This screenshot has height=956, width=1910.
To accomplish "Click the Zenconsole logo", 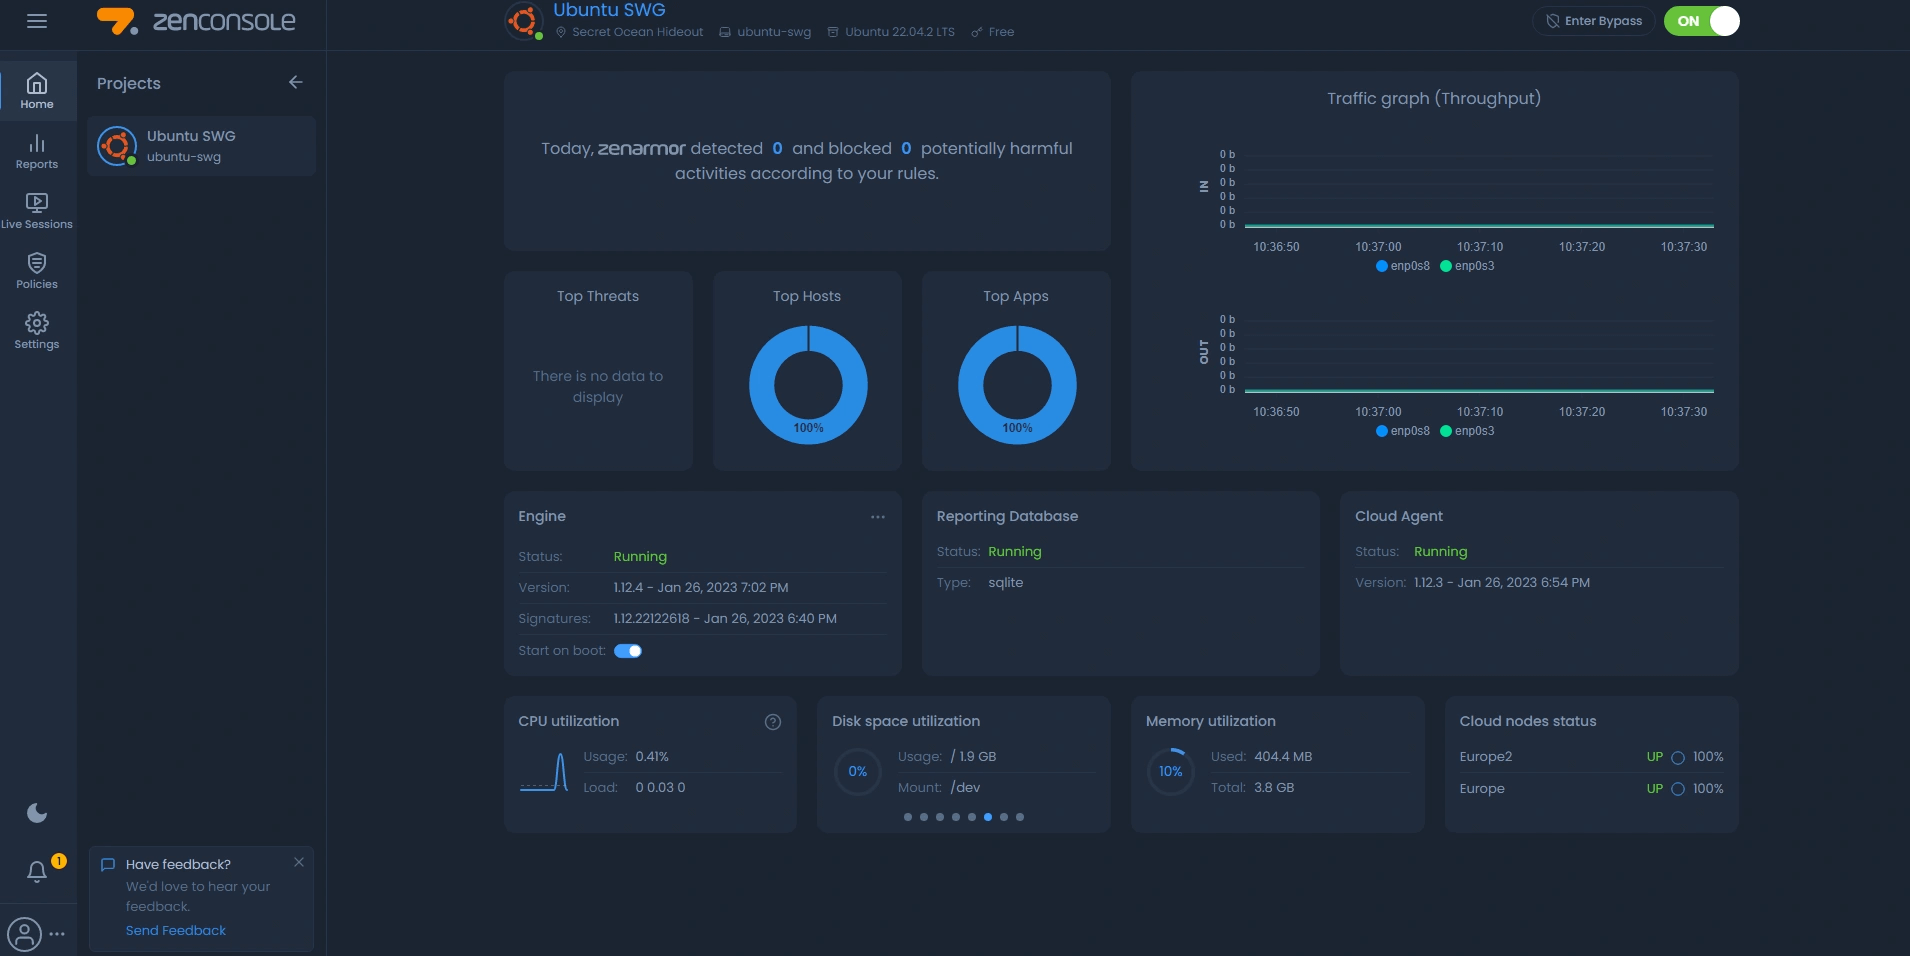I will pos(196,21).
